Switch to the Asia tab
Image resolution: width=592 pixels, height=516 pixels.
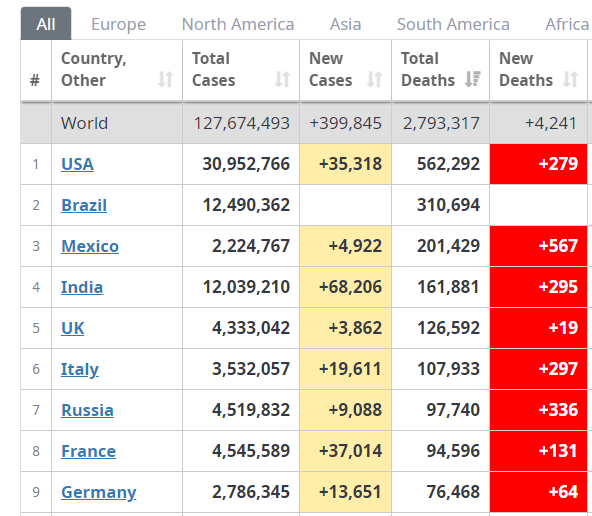coord(345,24)
